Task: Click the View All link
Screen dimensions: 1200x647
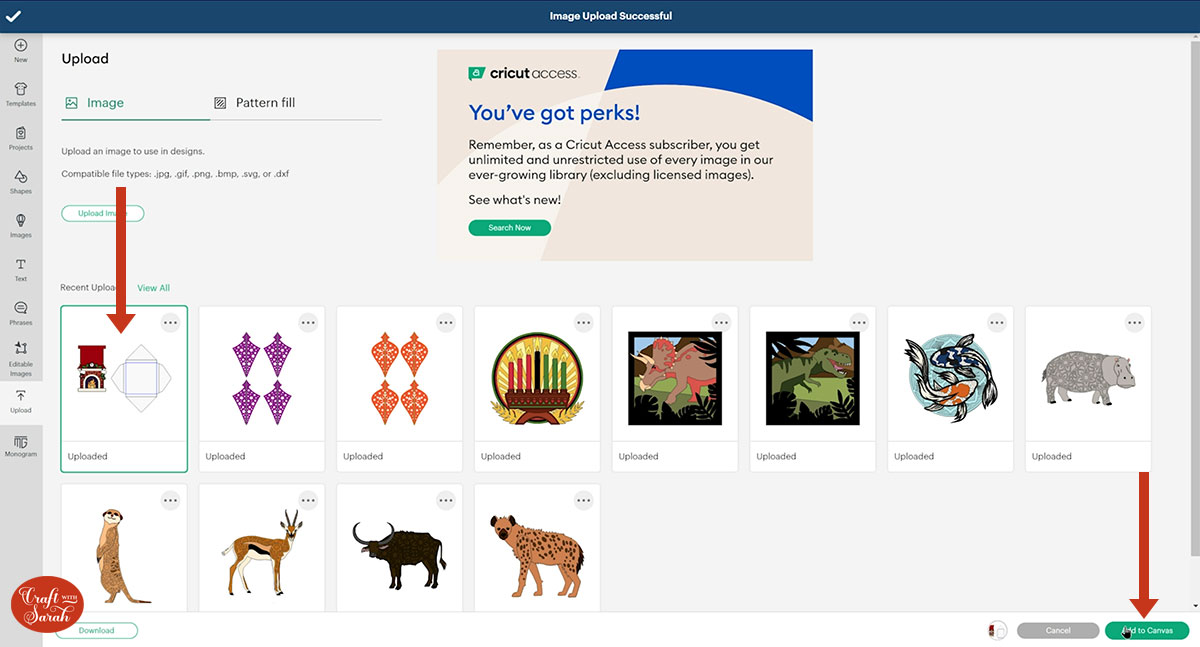Action: (153, 288)
